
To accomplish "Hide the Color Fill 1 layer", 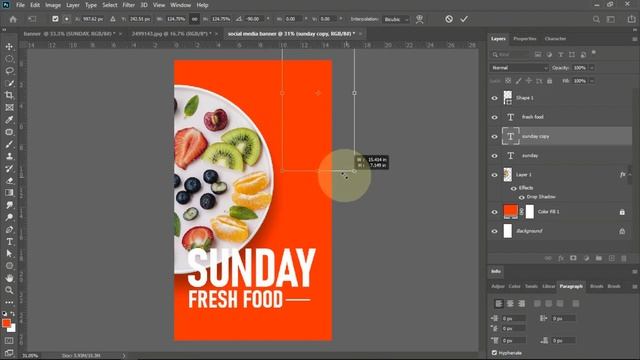I will pyautogui.click(x=494, y=212).
